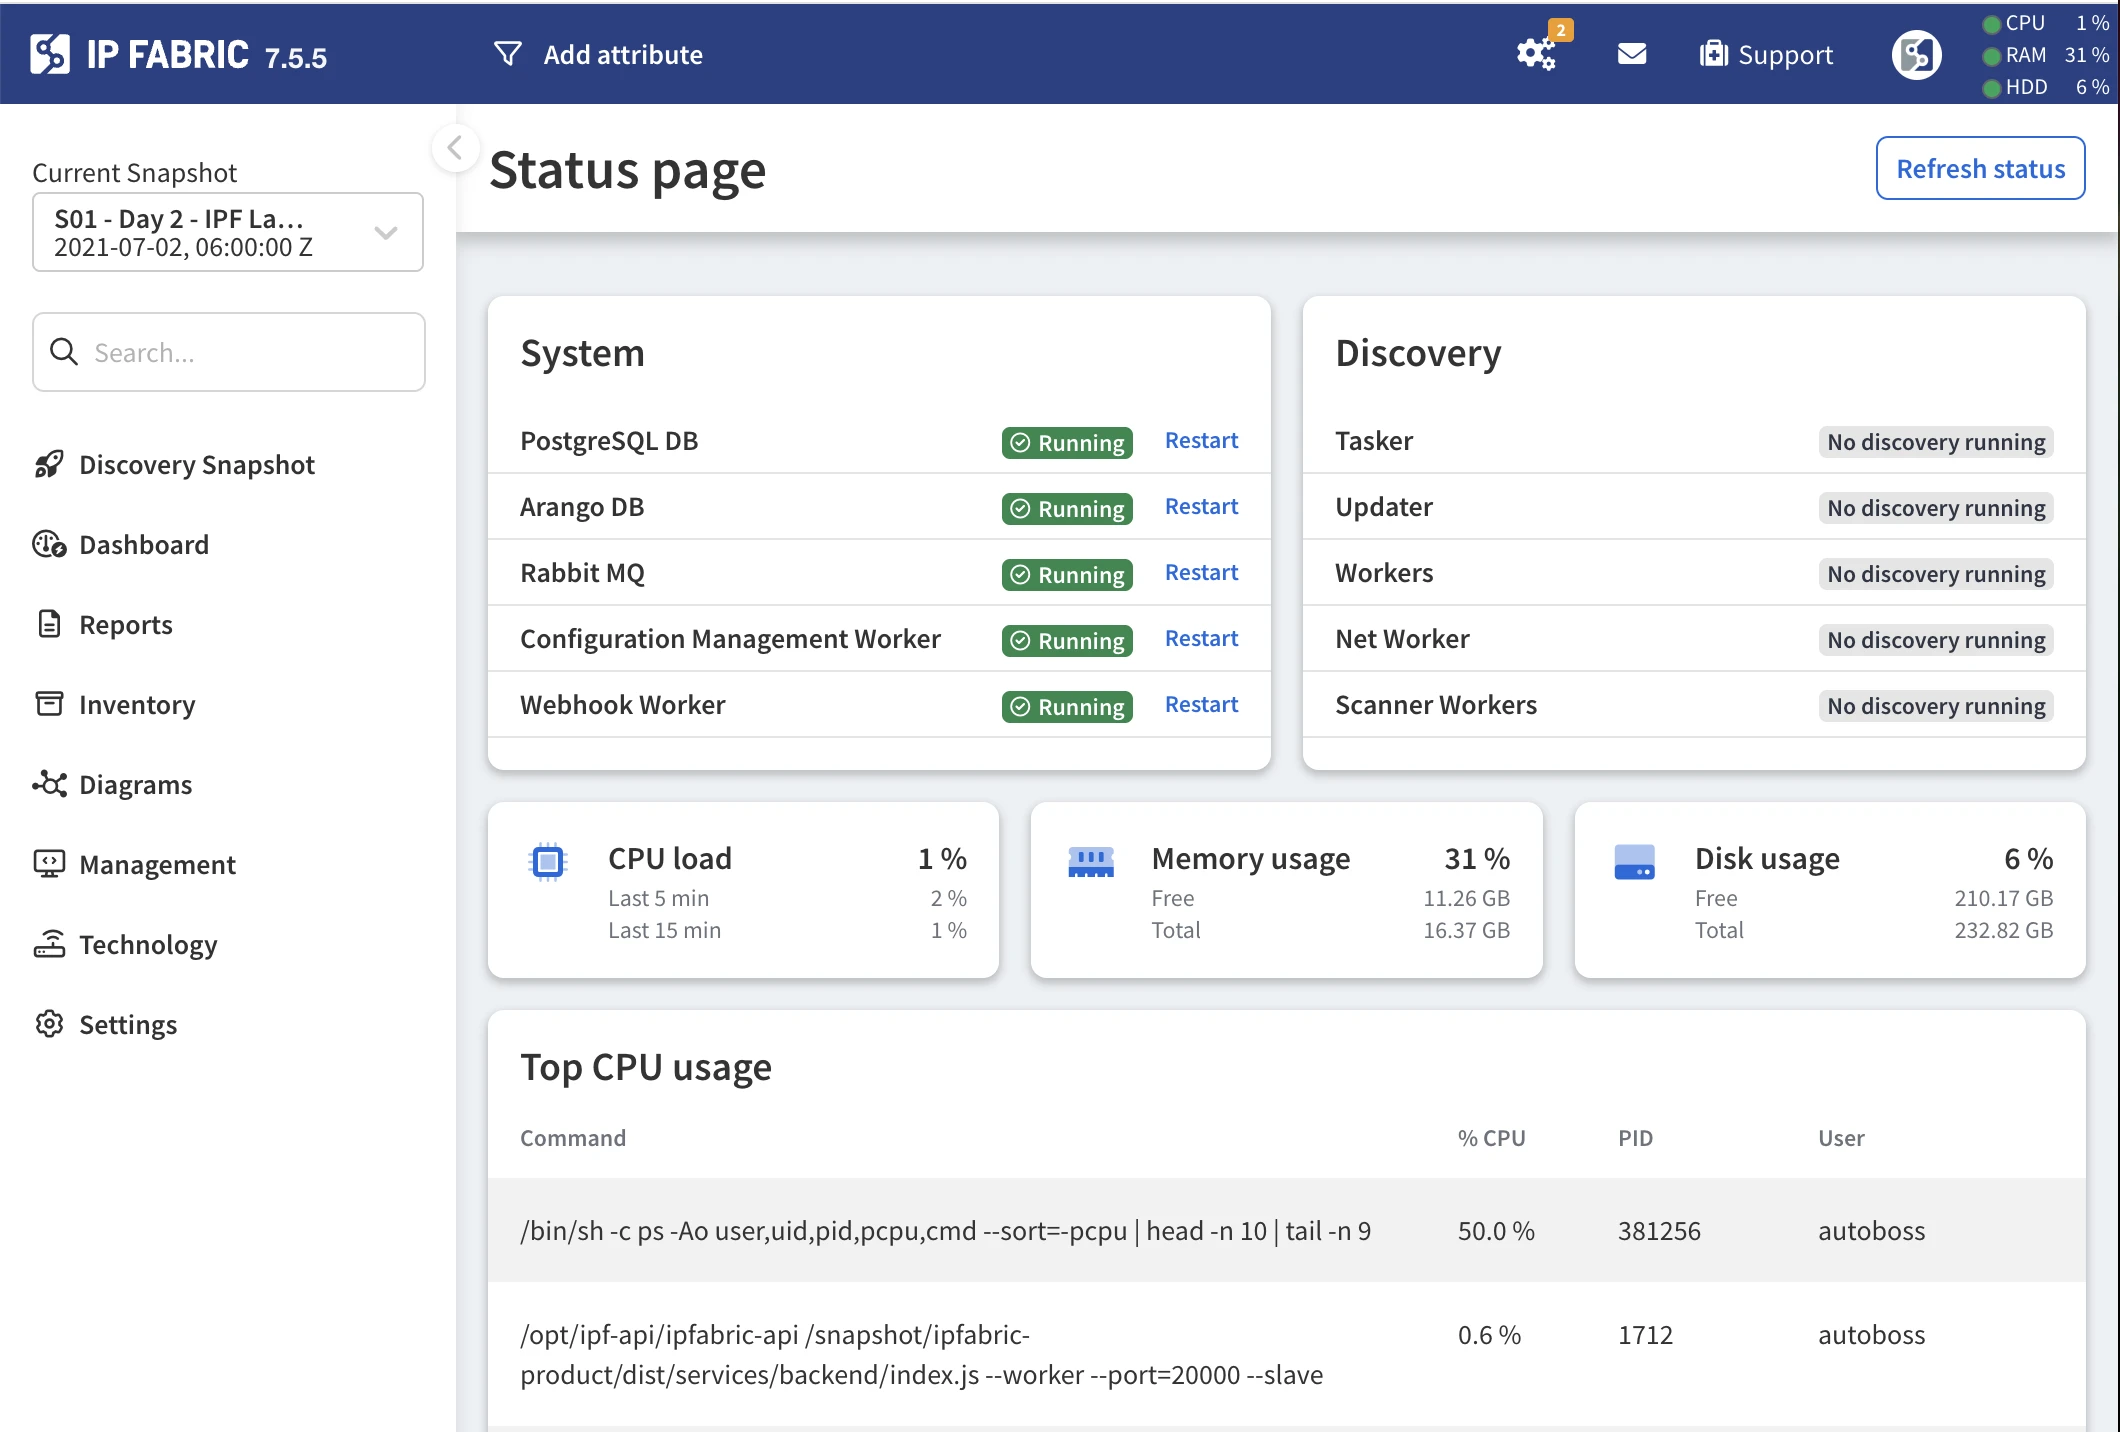Restart the PostgreSQL DB service

(x=1201, y=441)
